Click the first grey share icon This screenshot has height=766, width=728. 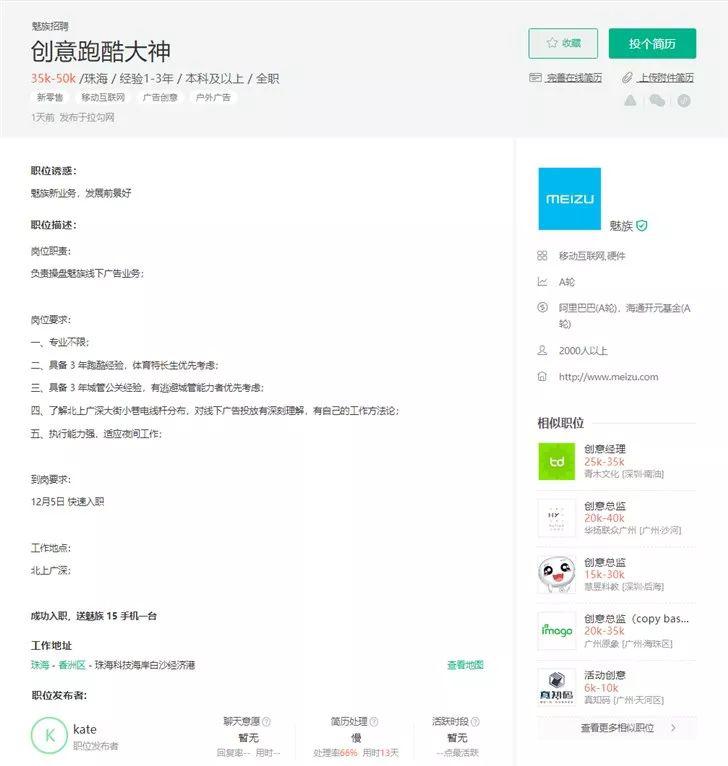pos(631,101)
